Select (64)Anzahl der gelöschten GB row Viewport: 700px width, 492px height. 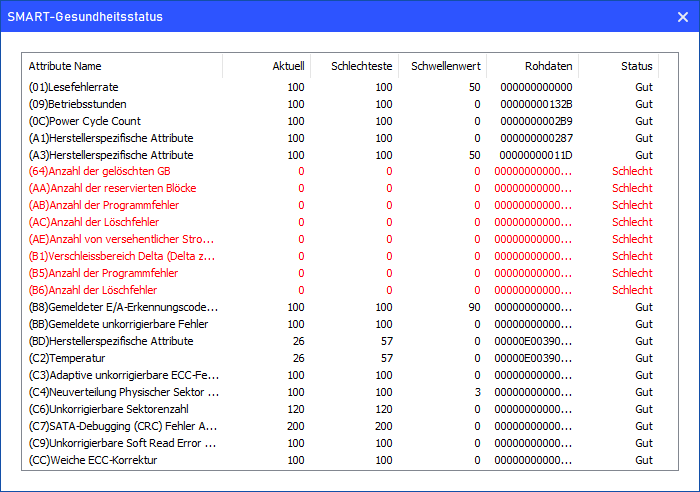[x=341, y=171]
